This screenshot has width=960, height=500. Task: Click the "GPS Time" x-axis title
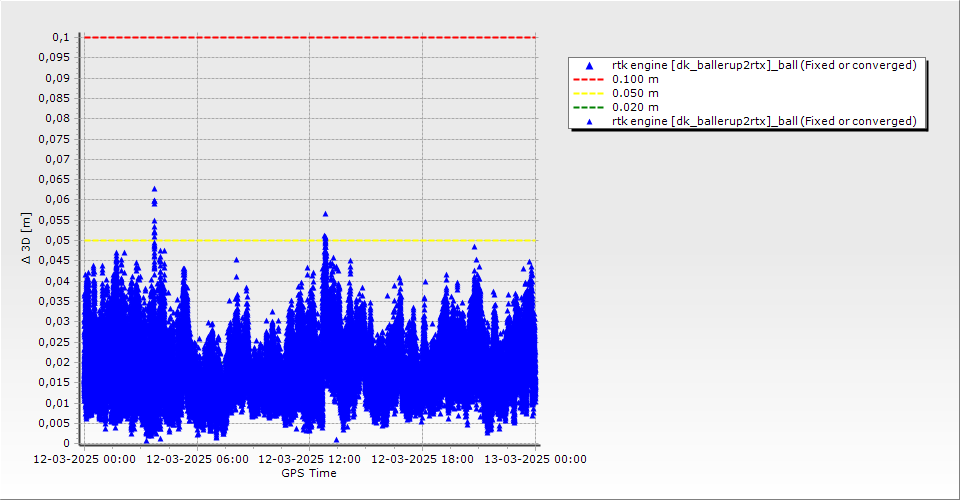[x=309, y=473]
